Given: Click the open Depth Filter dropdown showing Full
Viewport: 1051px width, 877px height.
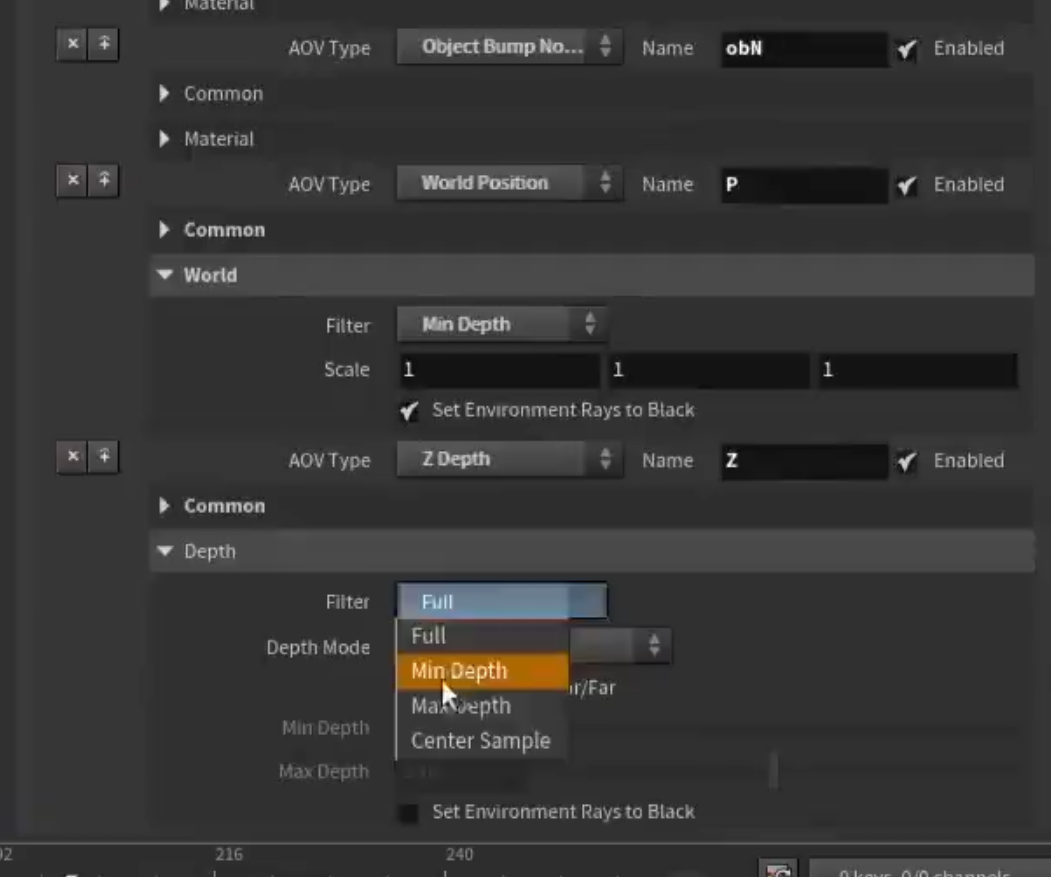Looking at the screenshot, I should point(502,601).
